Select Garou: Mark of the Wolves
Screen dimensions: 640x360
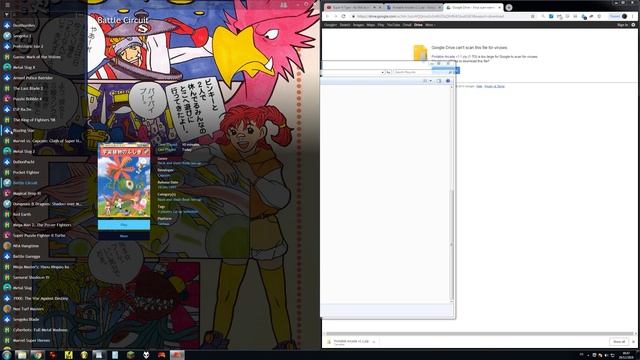[37, 57]
